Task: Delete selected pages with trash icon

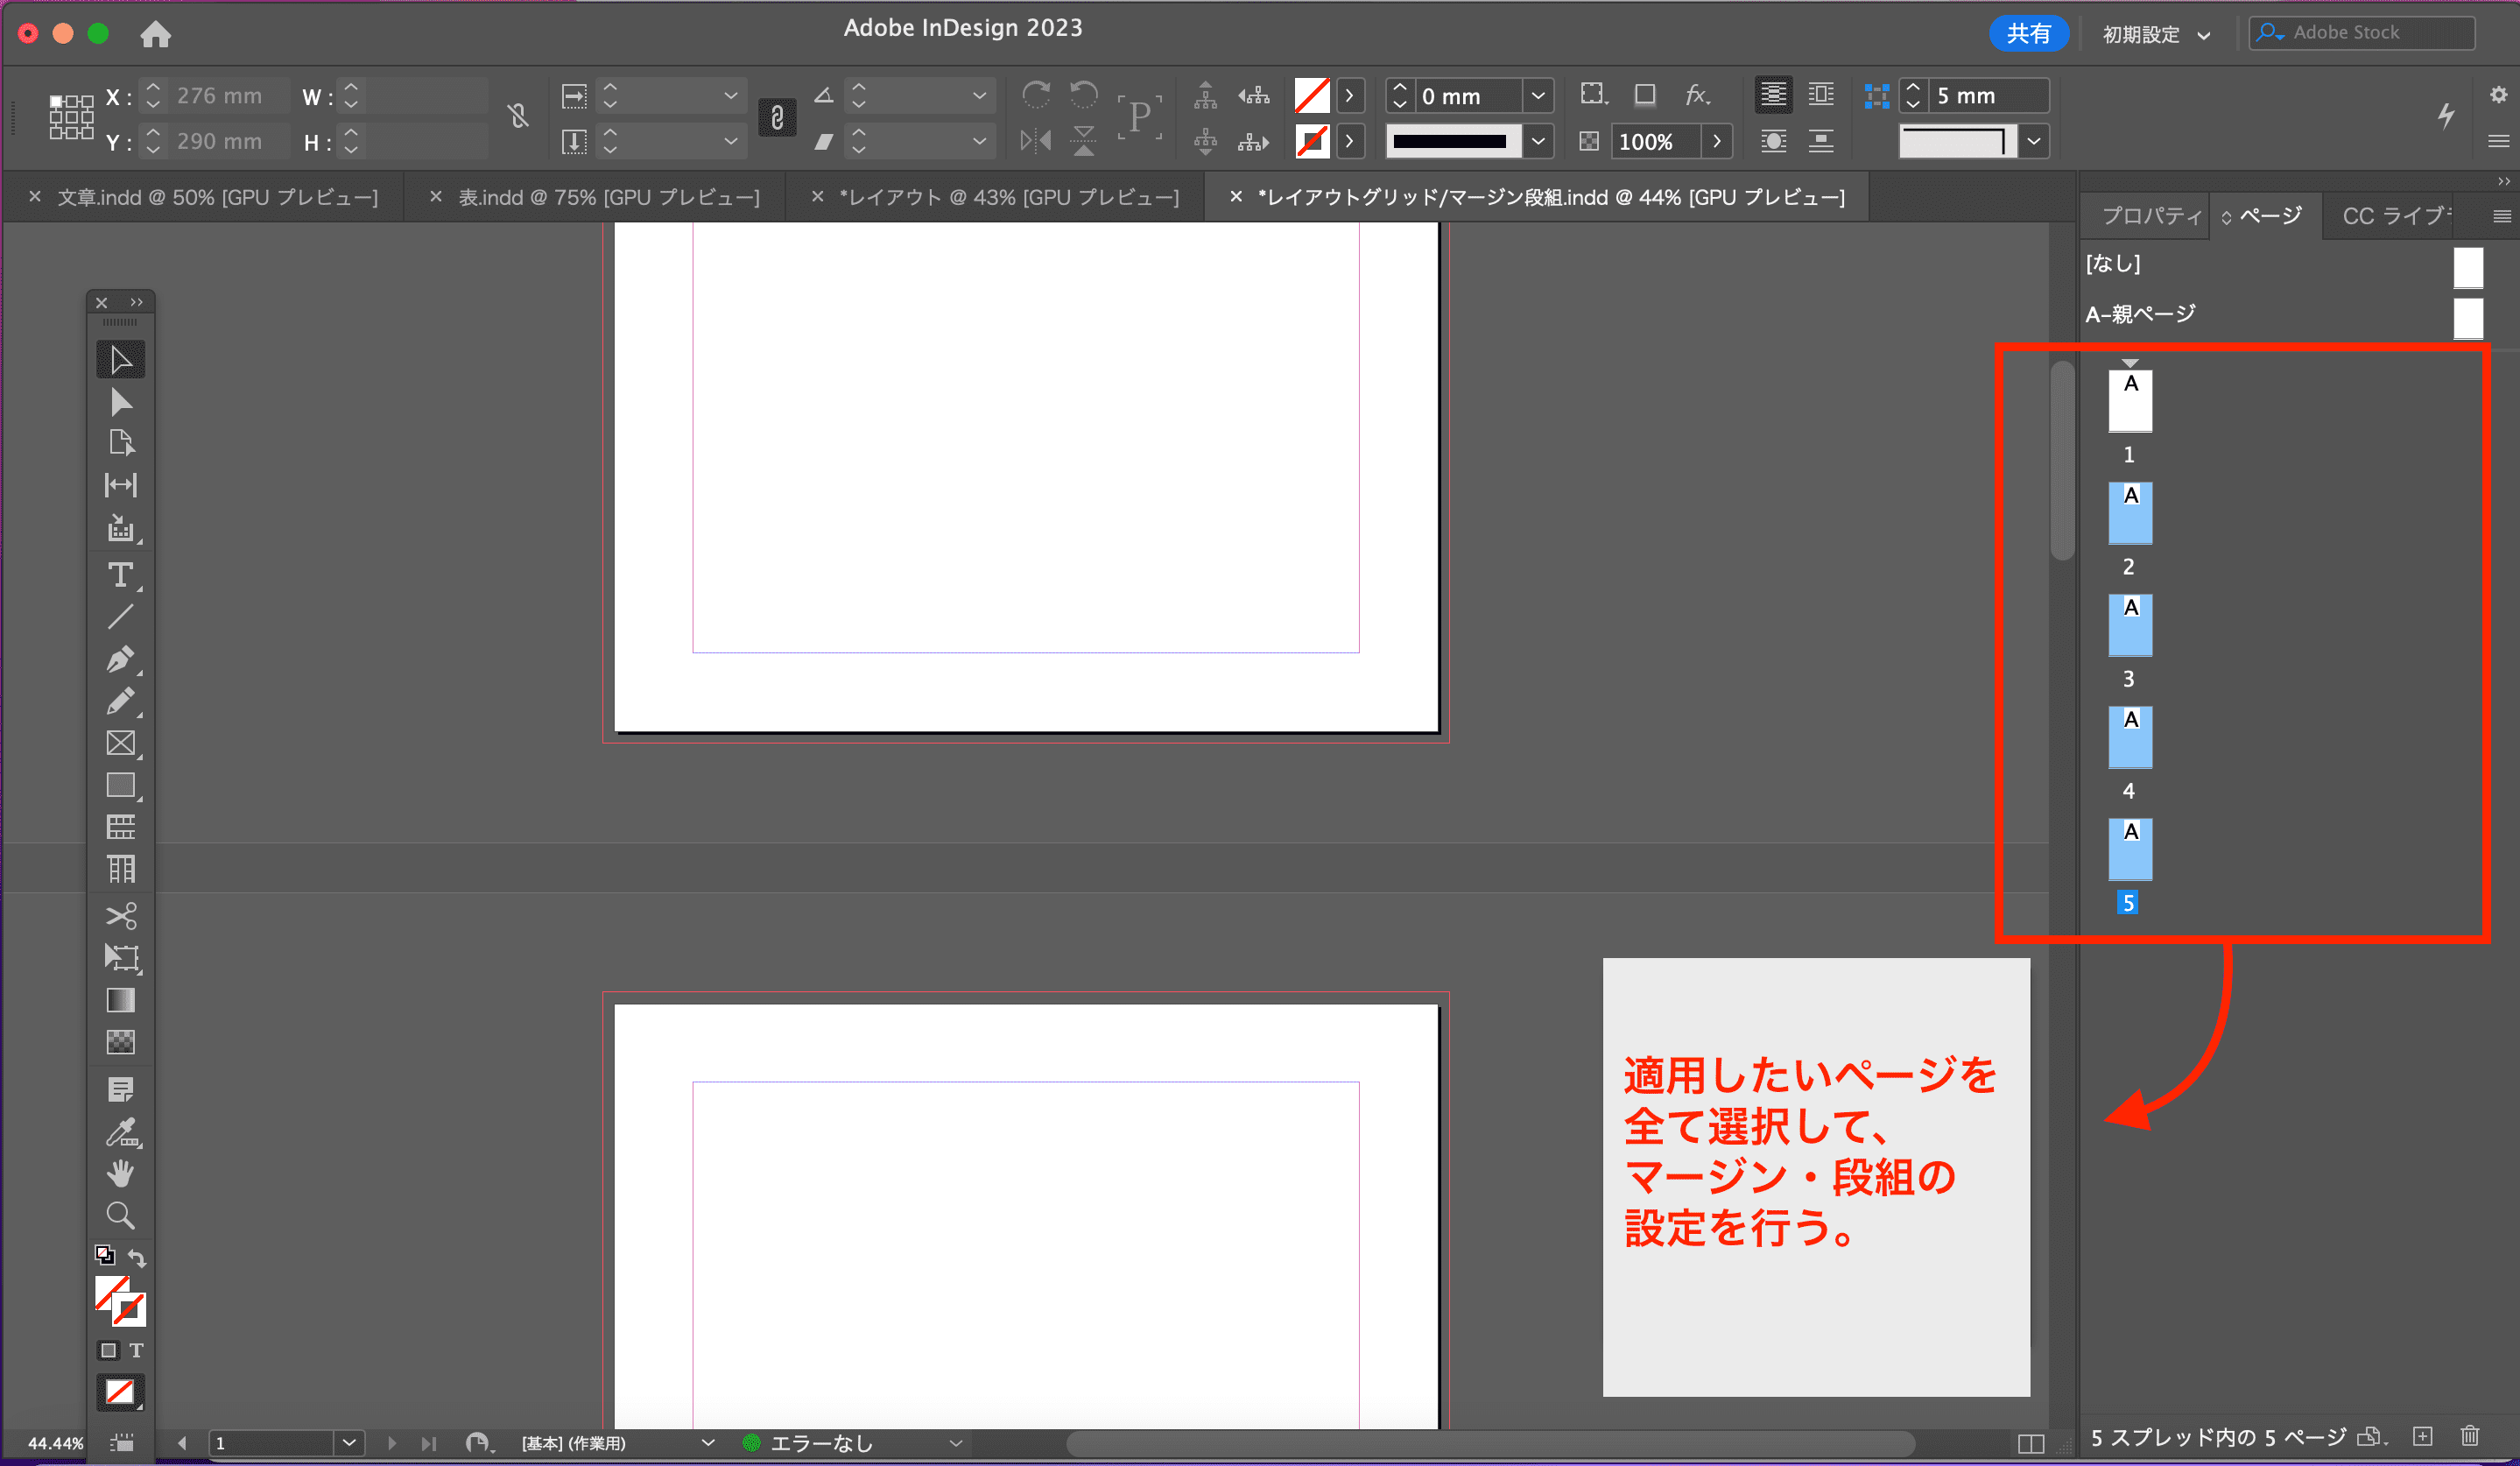Action: [2470, 1436]
